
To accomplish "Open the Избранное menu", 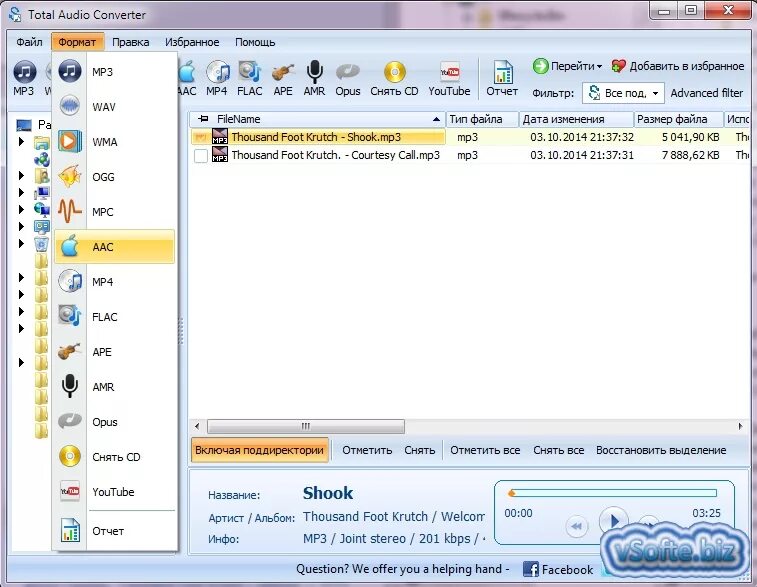I will pyautogui.click(x=192, y=42).
